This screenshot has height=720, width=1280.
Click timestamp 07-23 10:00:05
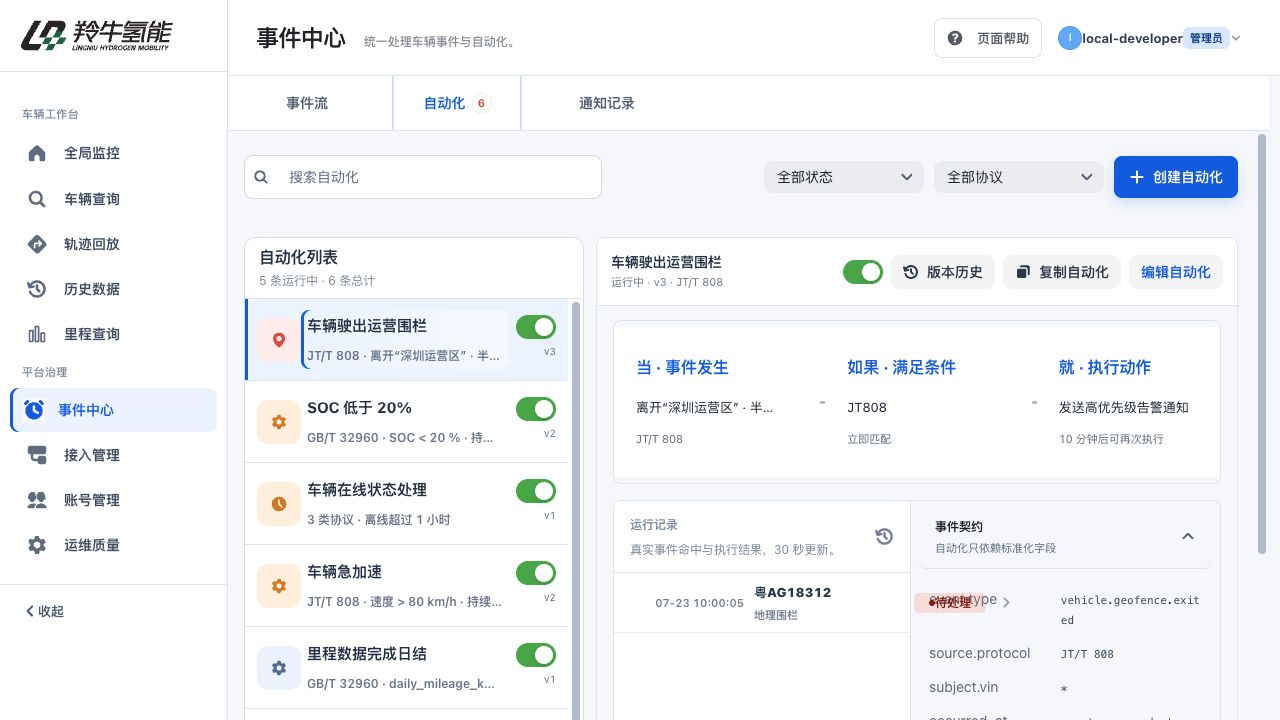(x=700, y=603)
